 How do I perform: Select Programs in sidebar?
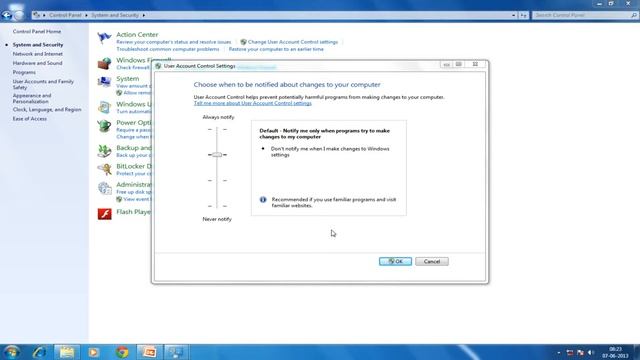tap(24, 72)
